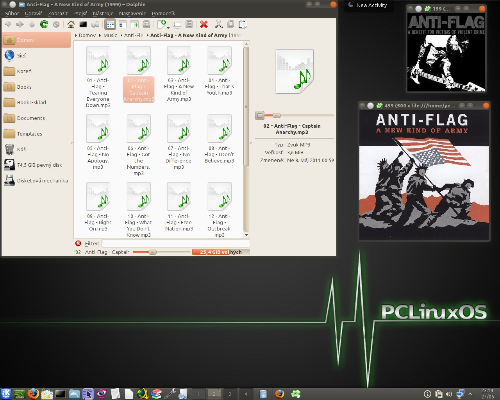Click the stop loading icon in Dolphin toolbar
500x400 pixels.
click(56, 24)
